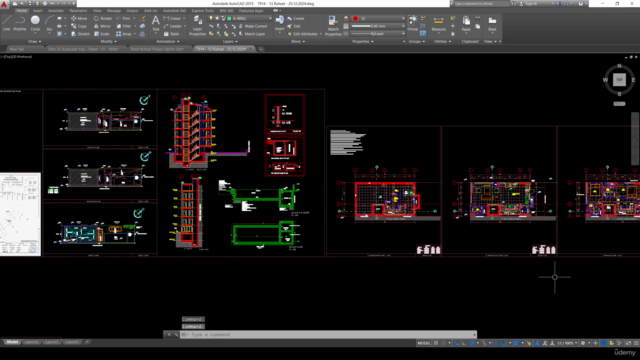
Task: Click the new drawing tab plus button
Action: pyautogui.click(x=261, y=49)
